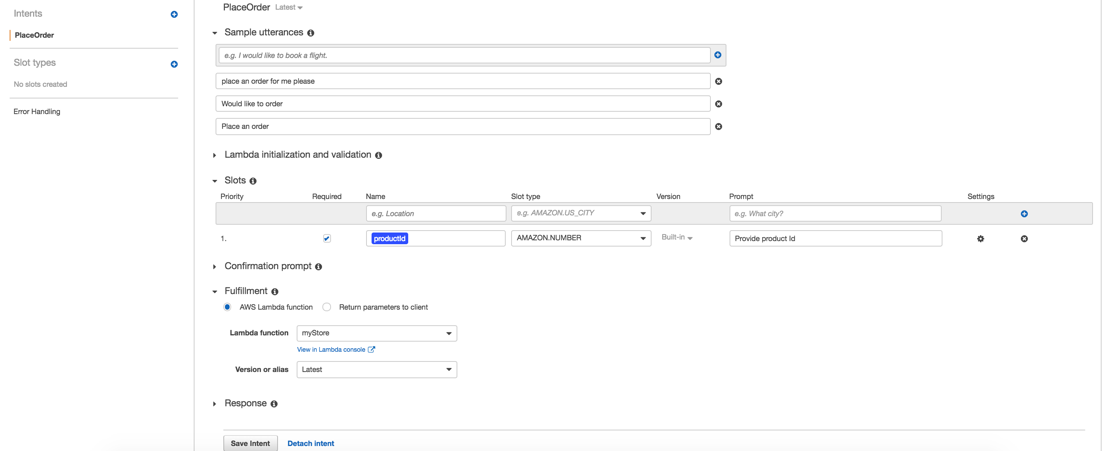Image resolution: width=1105 pixels, height=451 pixels.
Task: Select AWS Lambda function fulfillment option
Action: 228,307
